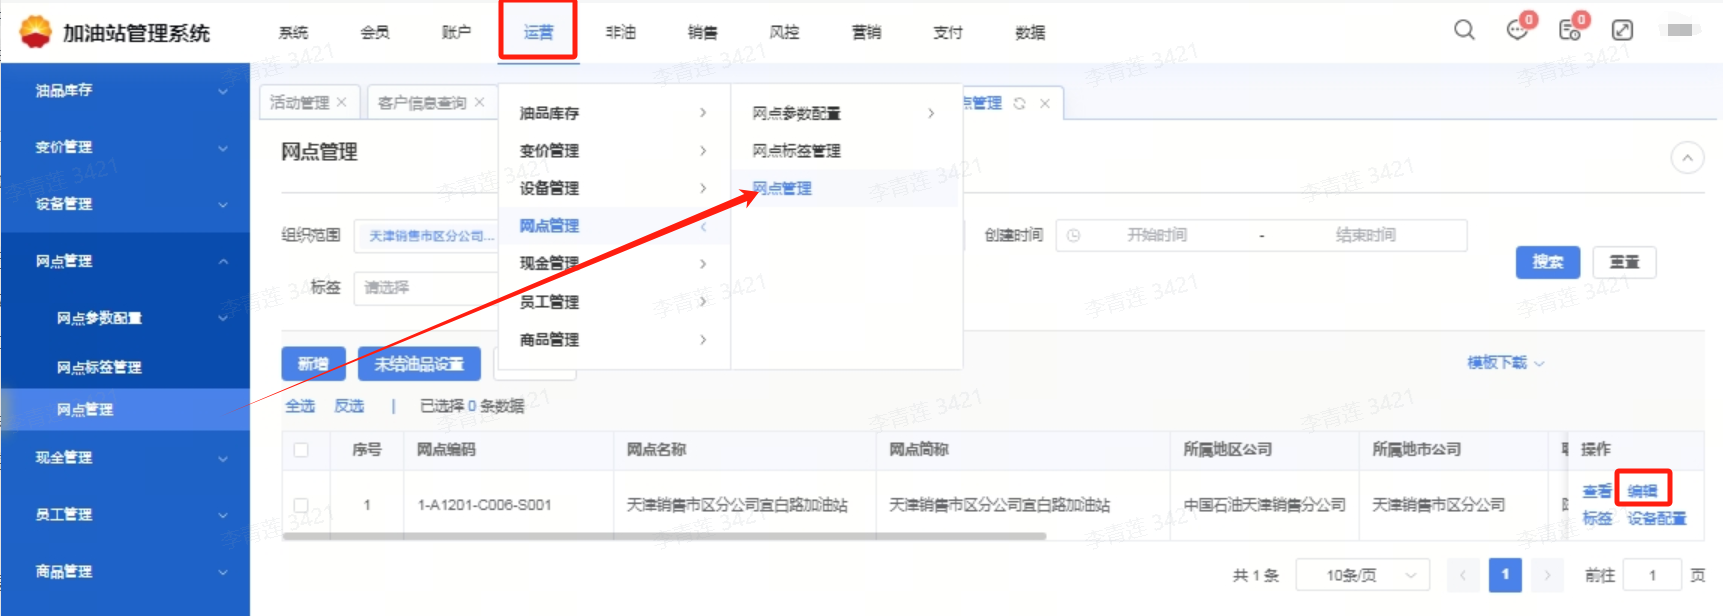The image size is (1723, 616).
Task: Click the 开始时间 date input field
Action: tap(1157, 235)
